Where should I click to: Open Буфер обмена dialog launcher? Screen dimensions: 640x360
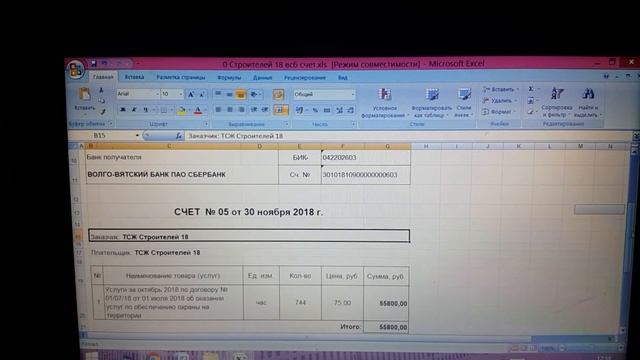coord(111,124)
